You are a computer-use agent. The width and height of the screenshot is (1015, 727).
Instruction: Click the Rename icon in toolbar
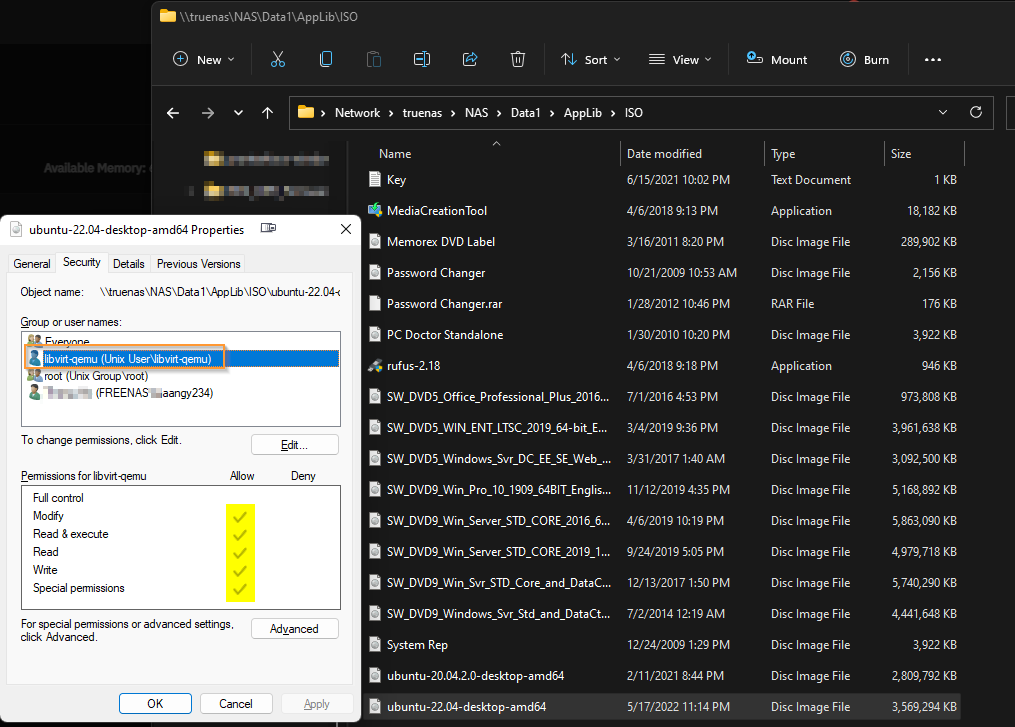(x=421, y=60)
